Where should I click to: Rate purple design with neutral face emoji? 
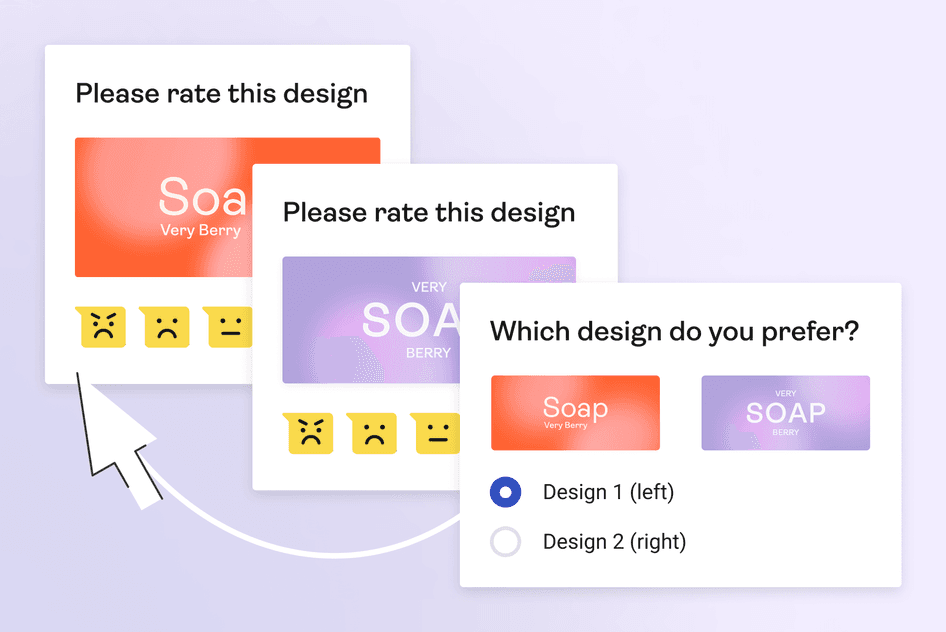[x=436, y=433]
